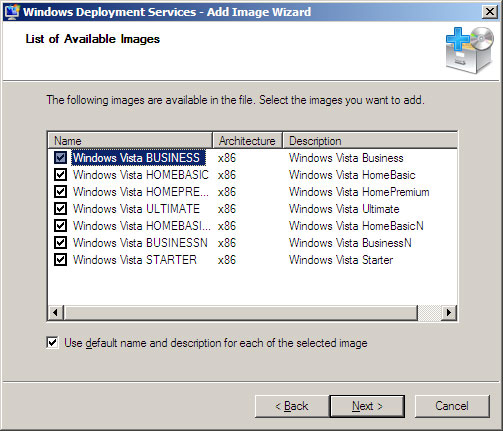This screenshot has width=503, height=431.
Task: Toggle the Windows Vista HomePremium checkbox
Action: click(x=60, y=192)
